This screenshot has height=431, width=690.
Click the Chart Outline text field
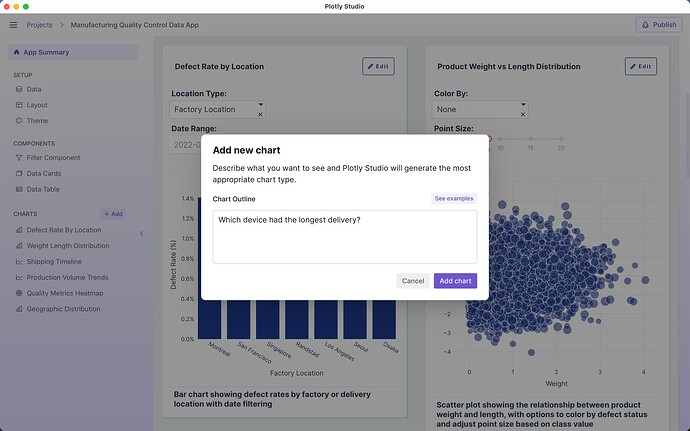(x=344, y=237)
